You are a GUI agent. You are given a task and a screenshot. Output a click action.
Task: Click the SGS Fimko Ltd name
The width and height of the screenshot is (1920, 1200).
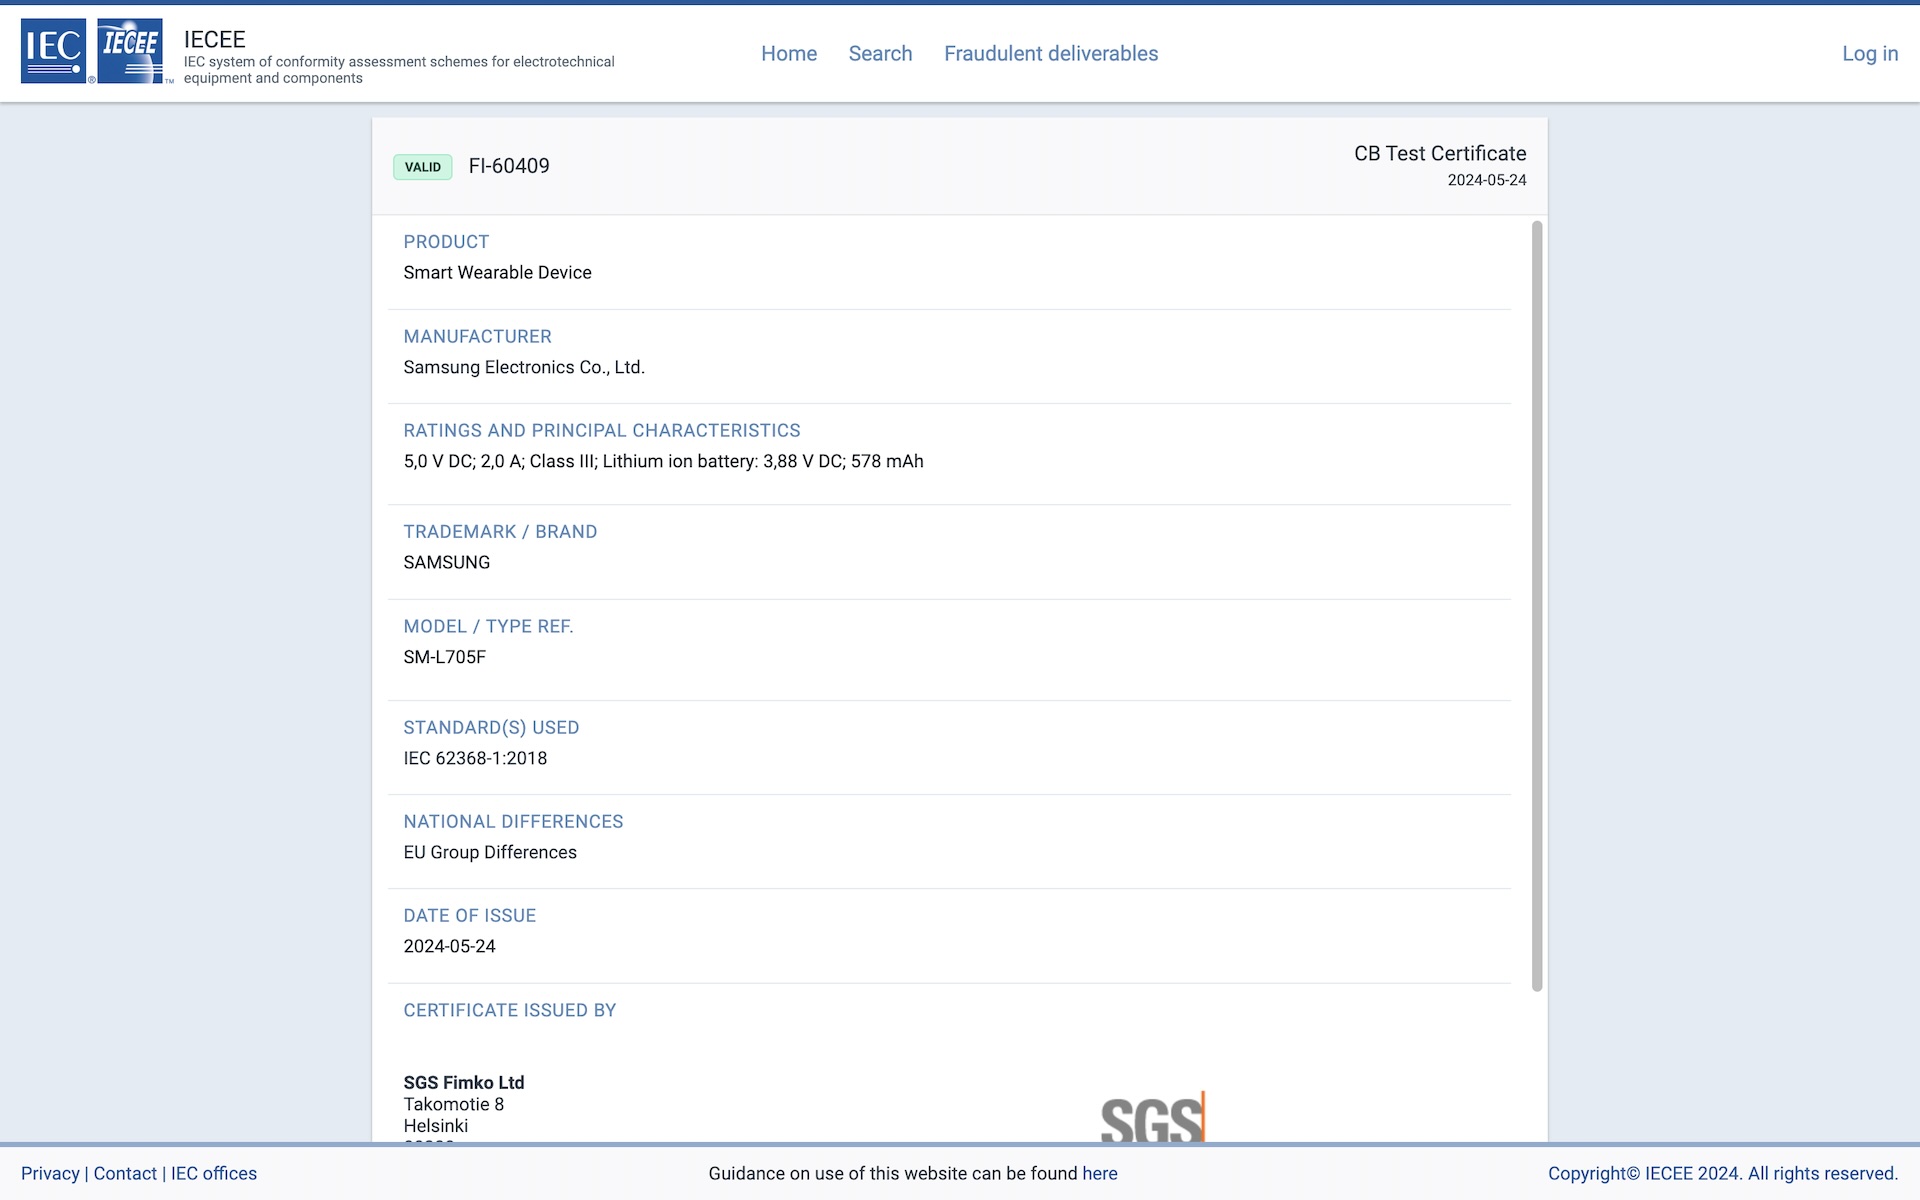463,1082
